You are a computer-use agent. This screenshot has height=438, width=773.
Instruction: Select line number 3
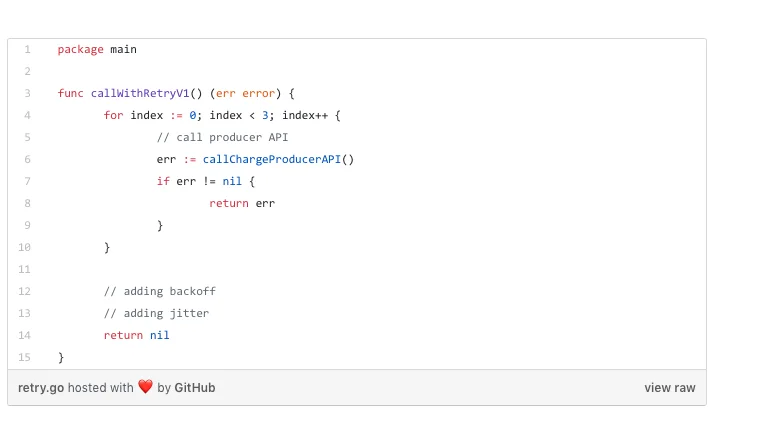(27, 93)
